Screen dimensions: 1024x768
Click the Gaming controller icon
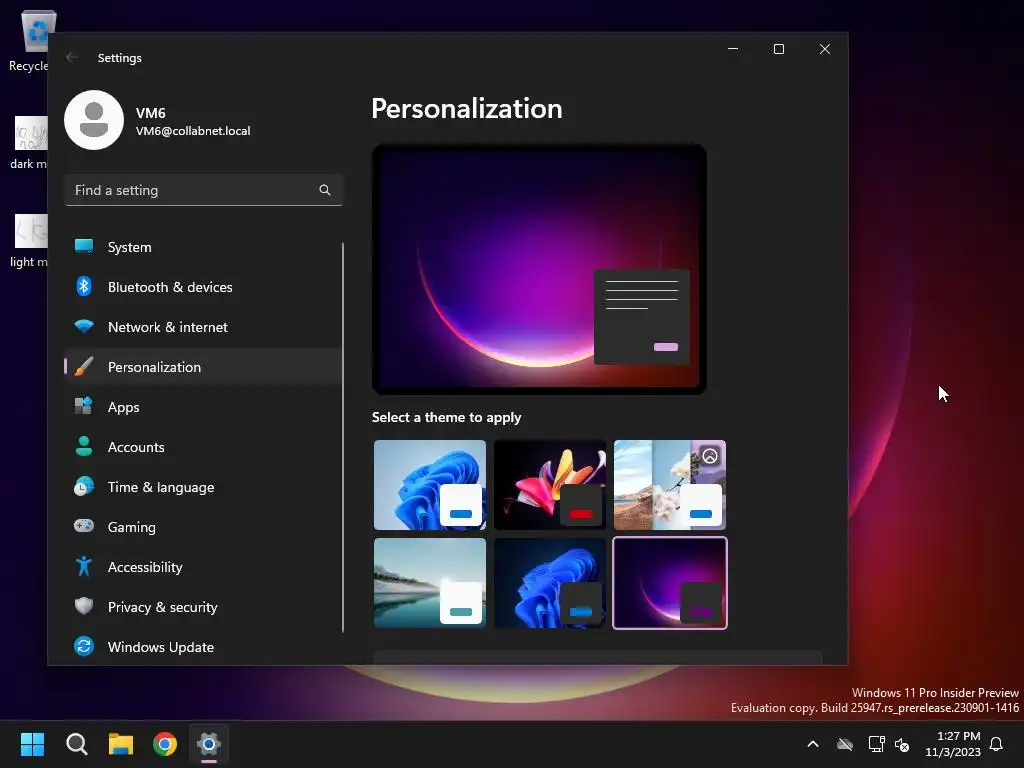[84, 526]
